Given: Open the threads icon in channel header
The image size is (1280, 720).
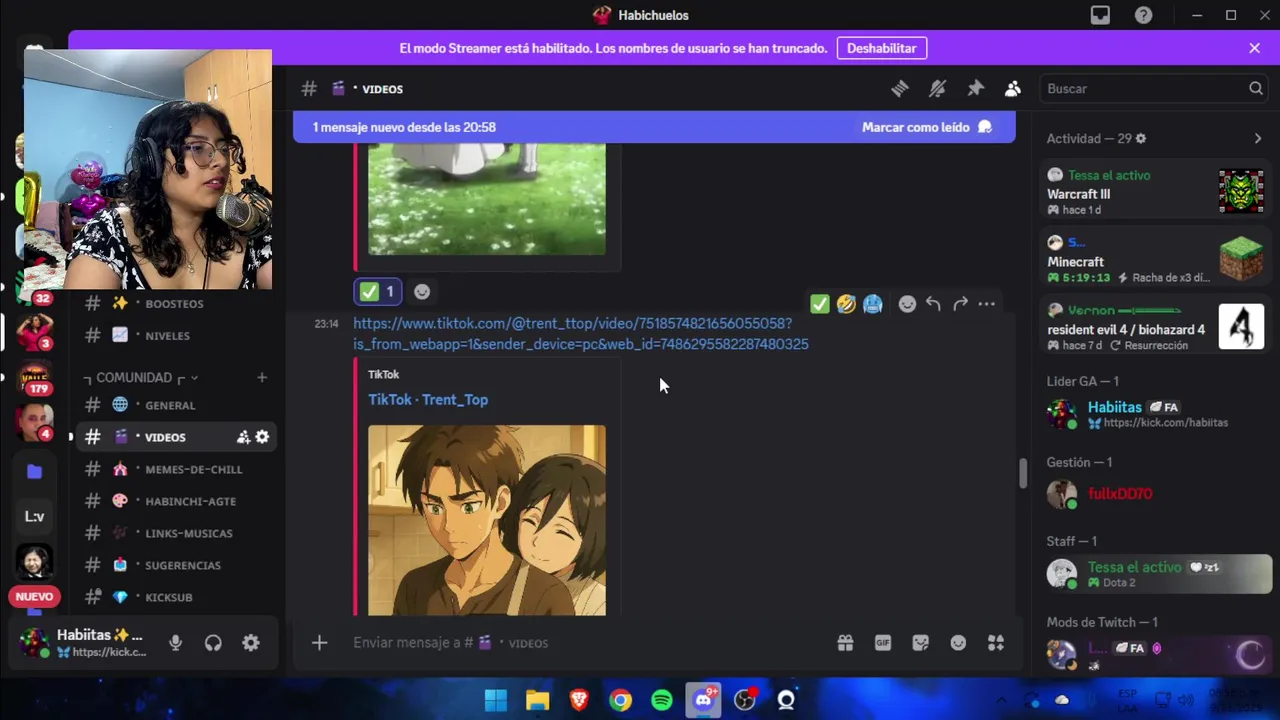Looking at the screenshot, I should (900, 89).
